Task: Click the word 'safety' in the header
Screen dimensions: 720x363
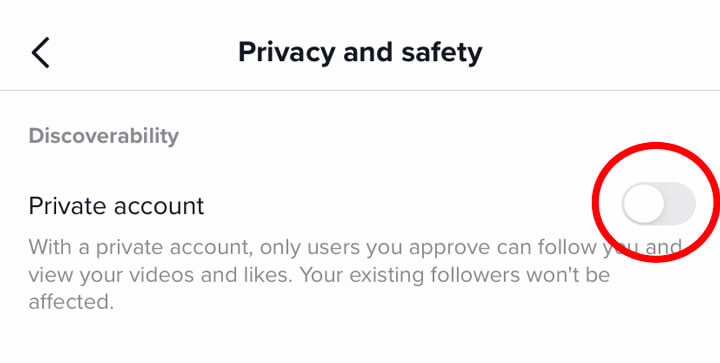Action: pyautogui.click(x=442, y=52)
